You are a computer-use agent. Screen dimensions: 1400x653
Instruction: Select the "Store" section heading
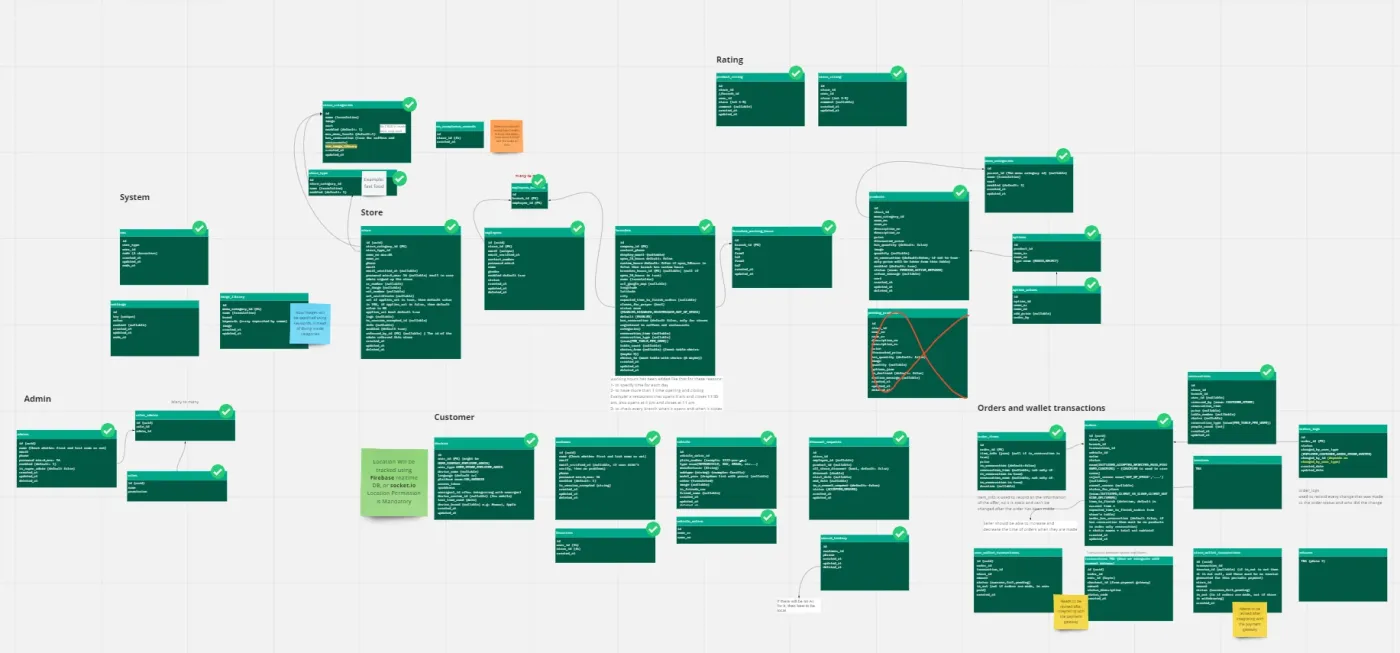[372, 212]
